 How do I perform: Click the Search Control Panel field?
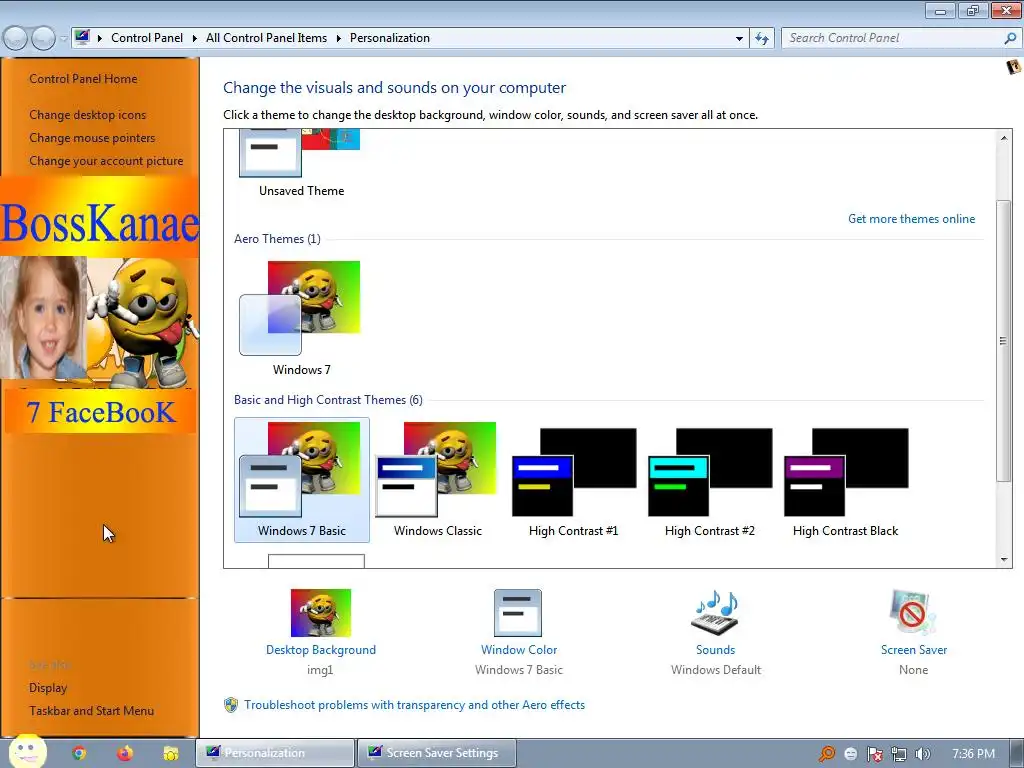coord(893,38)
